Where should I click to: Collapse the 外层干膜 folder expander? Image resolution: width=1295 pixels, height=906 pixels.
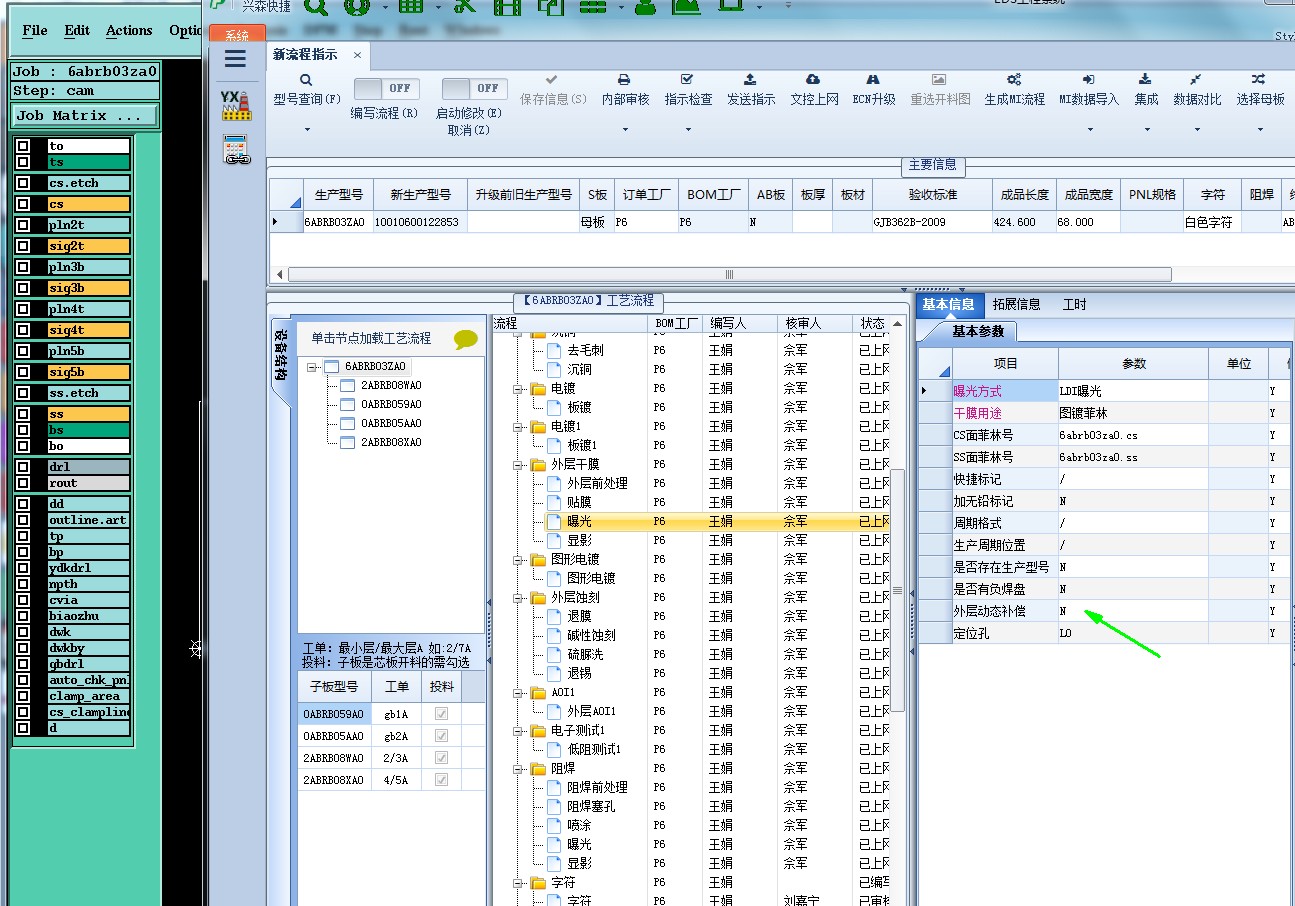tap(518, 465)
